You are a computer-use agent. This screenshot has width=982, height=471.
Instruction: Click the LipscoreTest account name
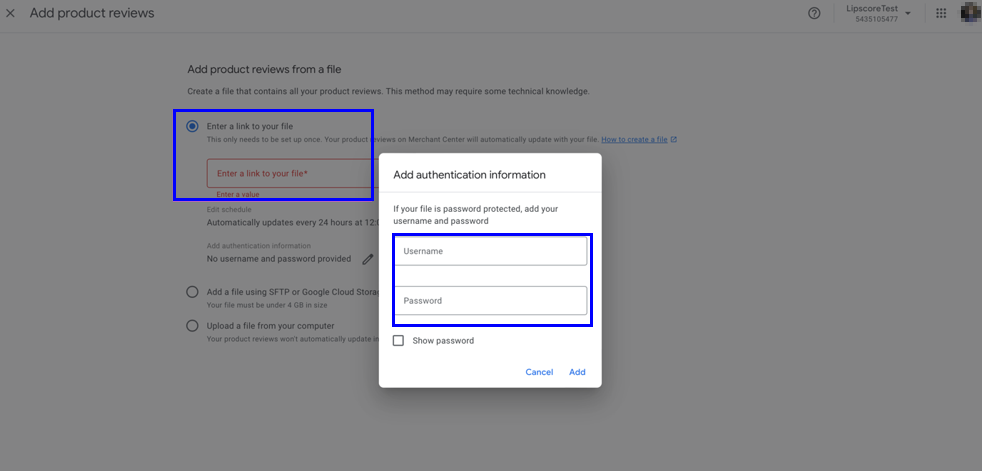click(871, 9)
